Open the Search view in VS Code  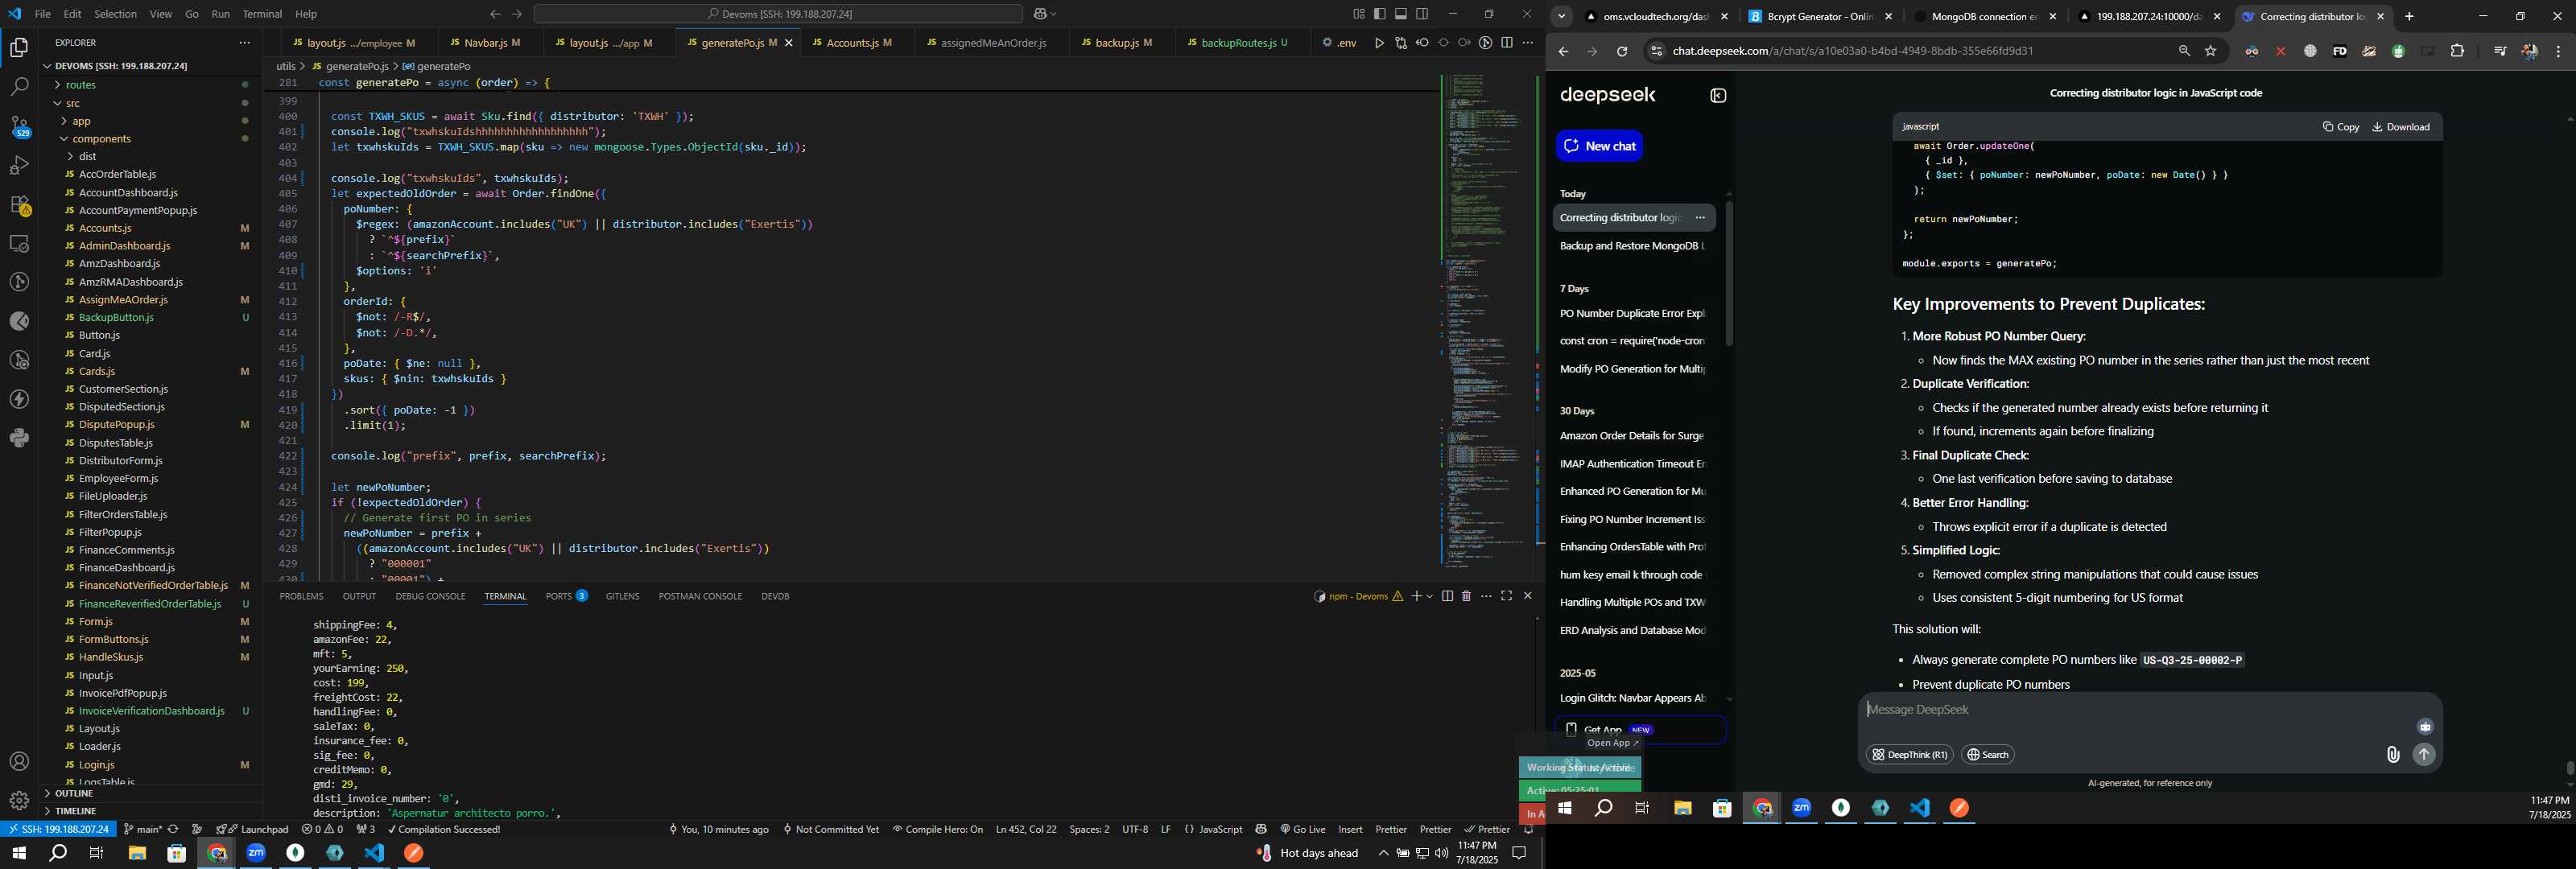pyautogui.click(x=19, y=87)
